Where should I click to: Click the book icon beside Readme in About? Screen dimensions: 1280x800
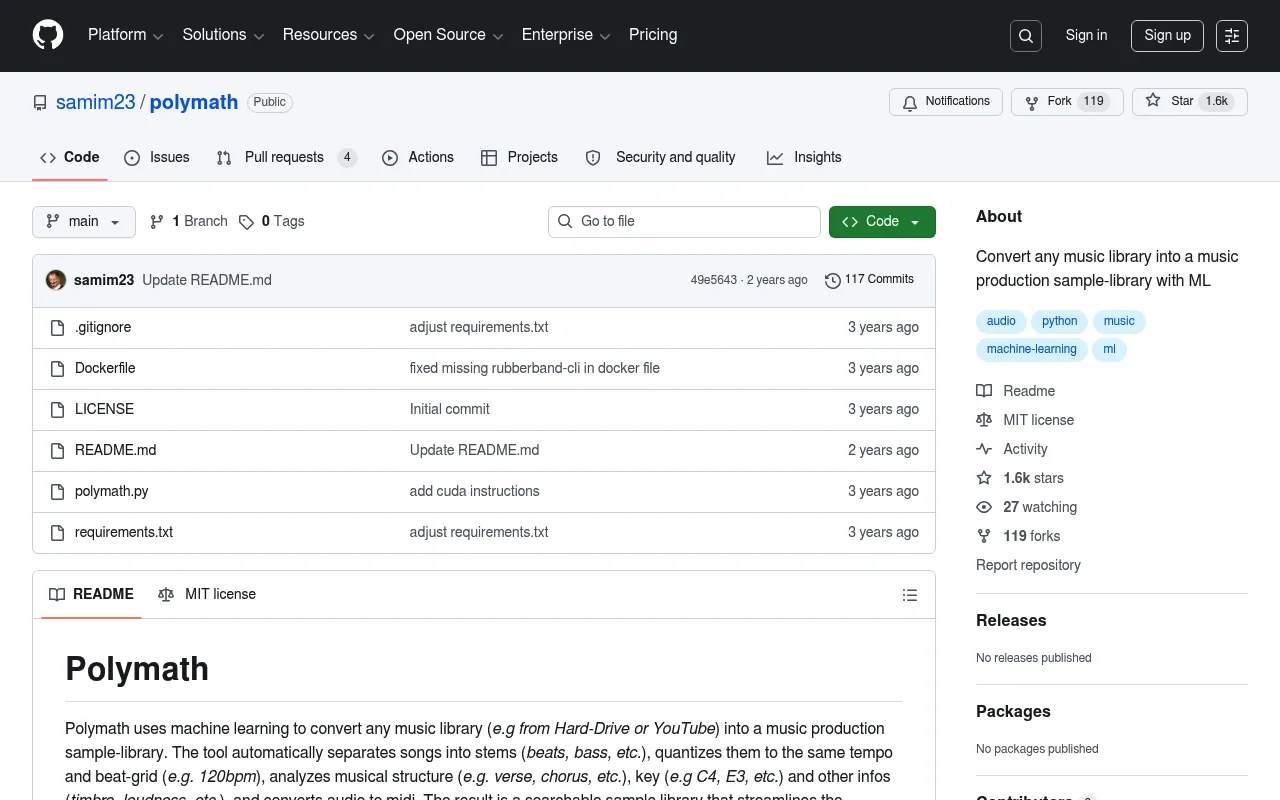coord(984,391)
